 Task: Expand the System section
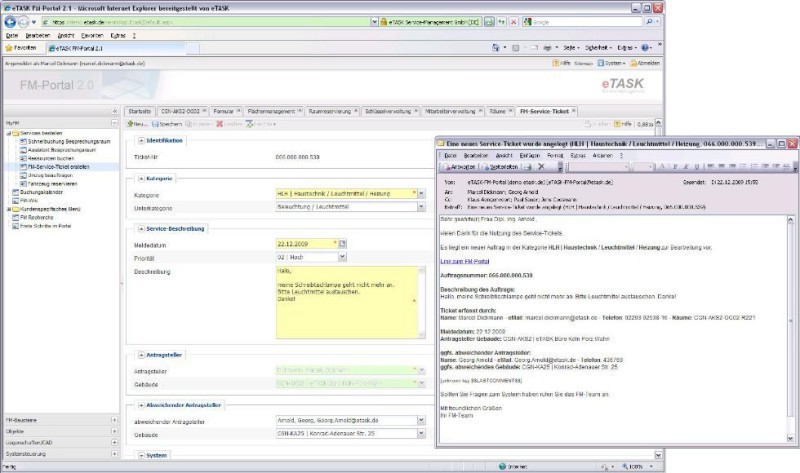(x=141, y=455)
